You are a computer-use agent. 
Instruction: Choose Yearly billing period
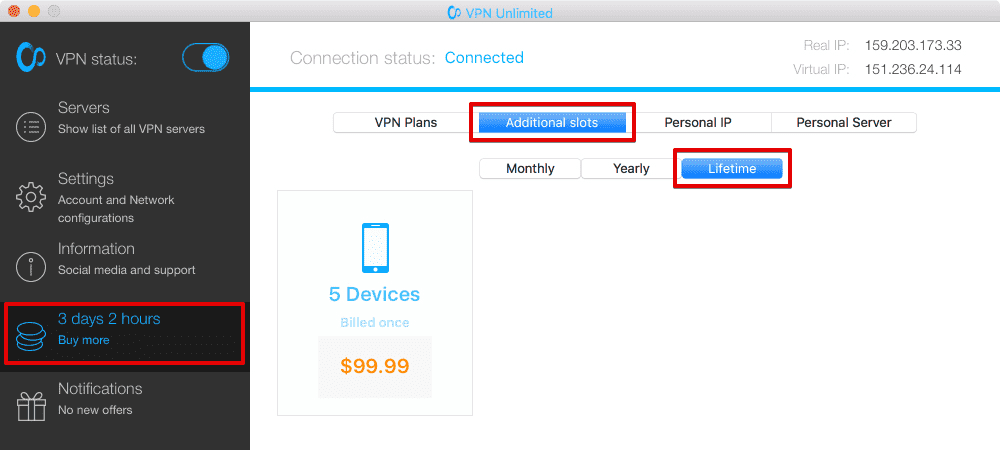(x=631, y=169)
